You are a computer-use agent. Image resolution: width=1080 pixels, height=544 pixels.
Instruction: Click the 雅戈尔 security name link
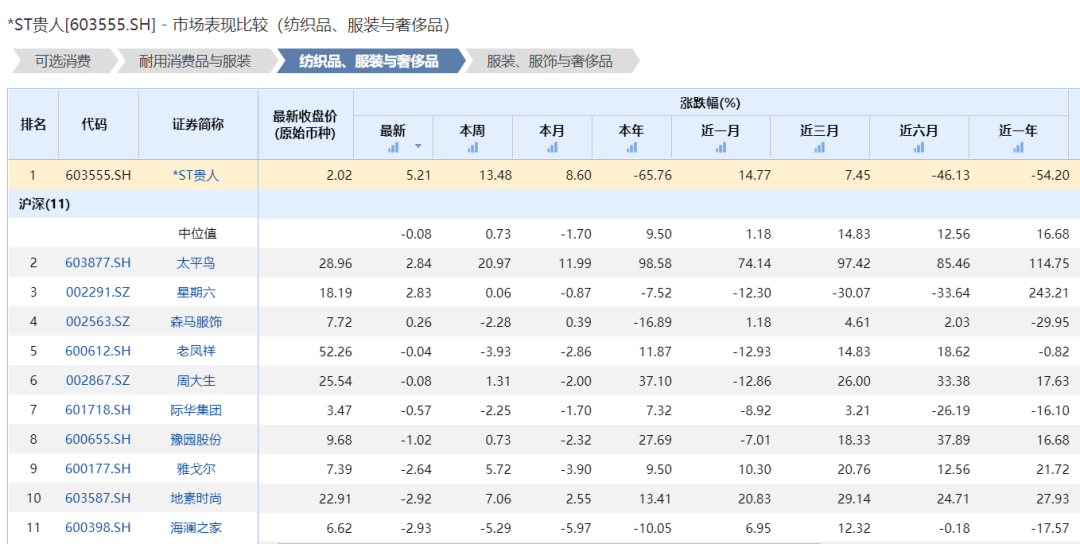196,469
